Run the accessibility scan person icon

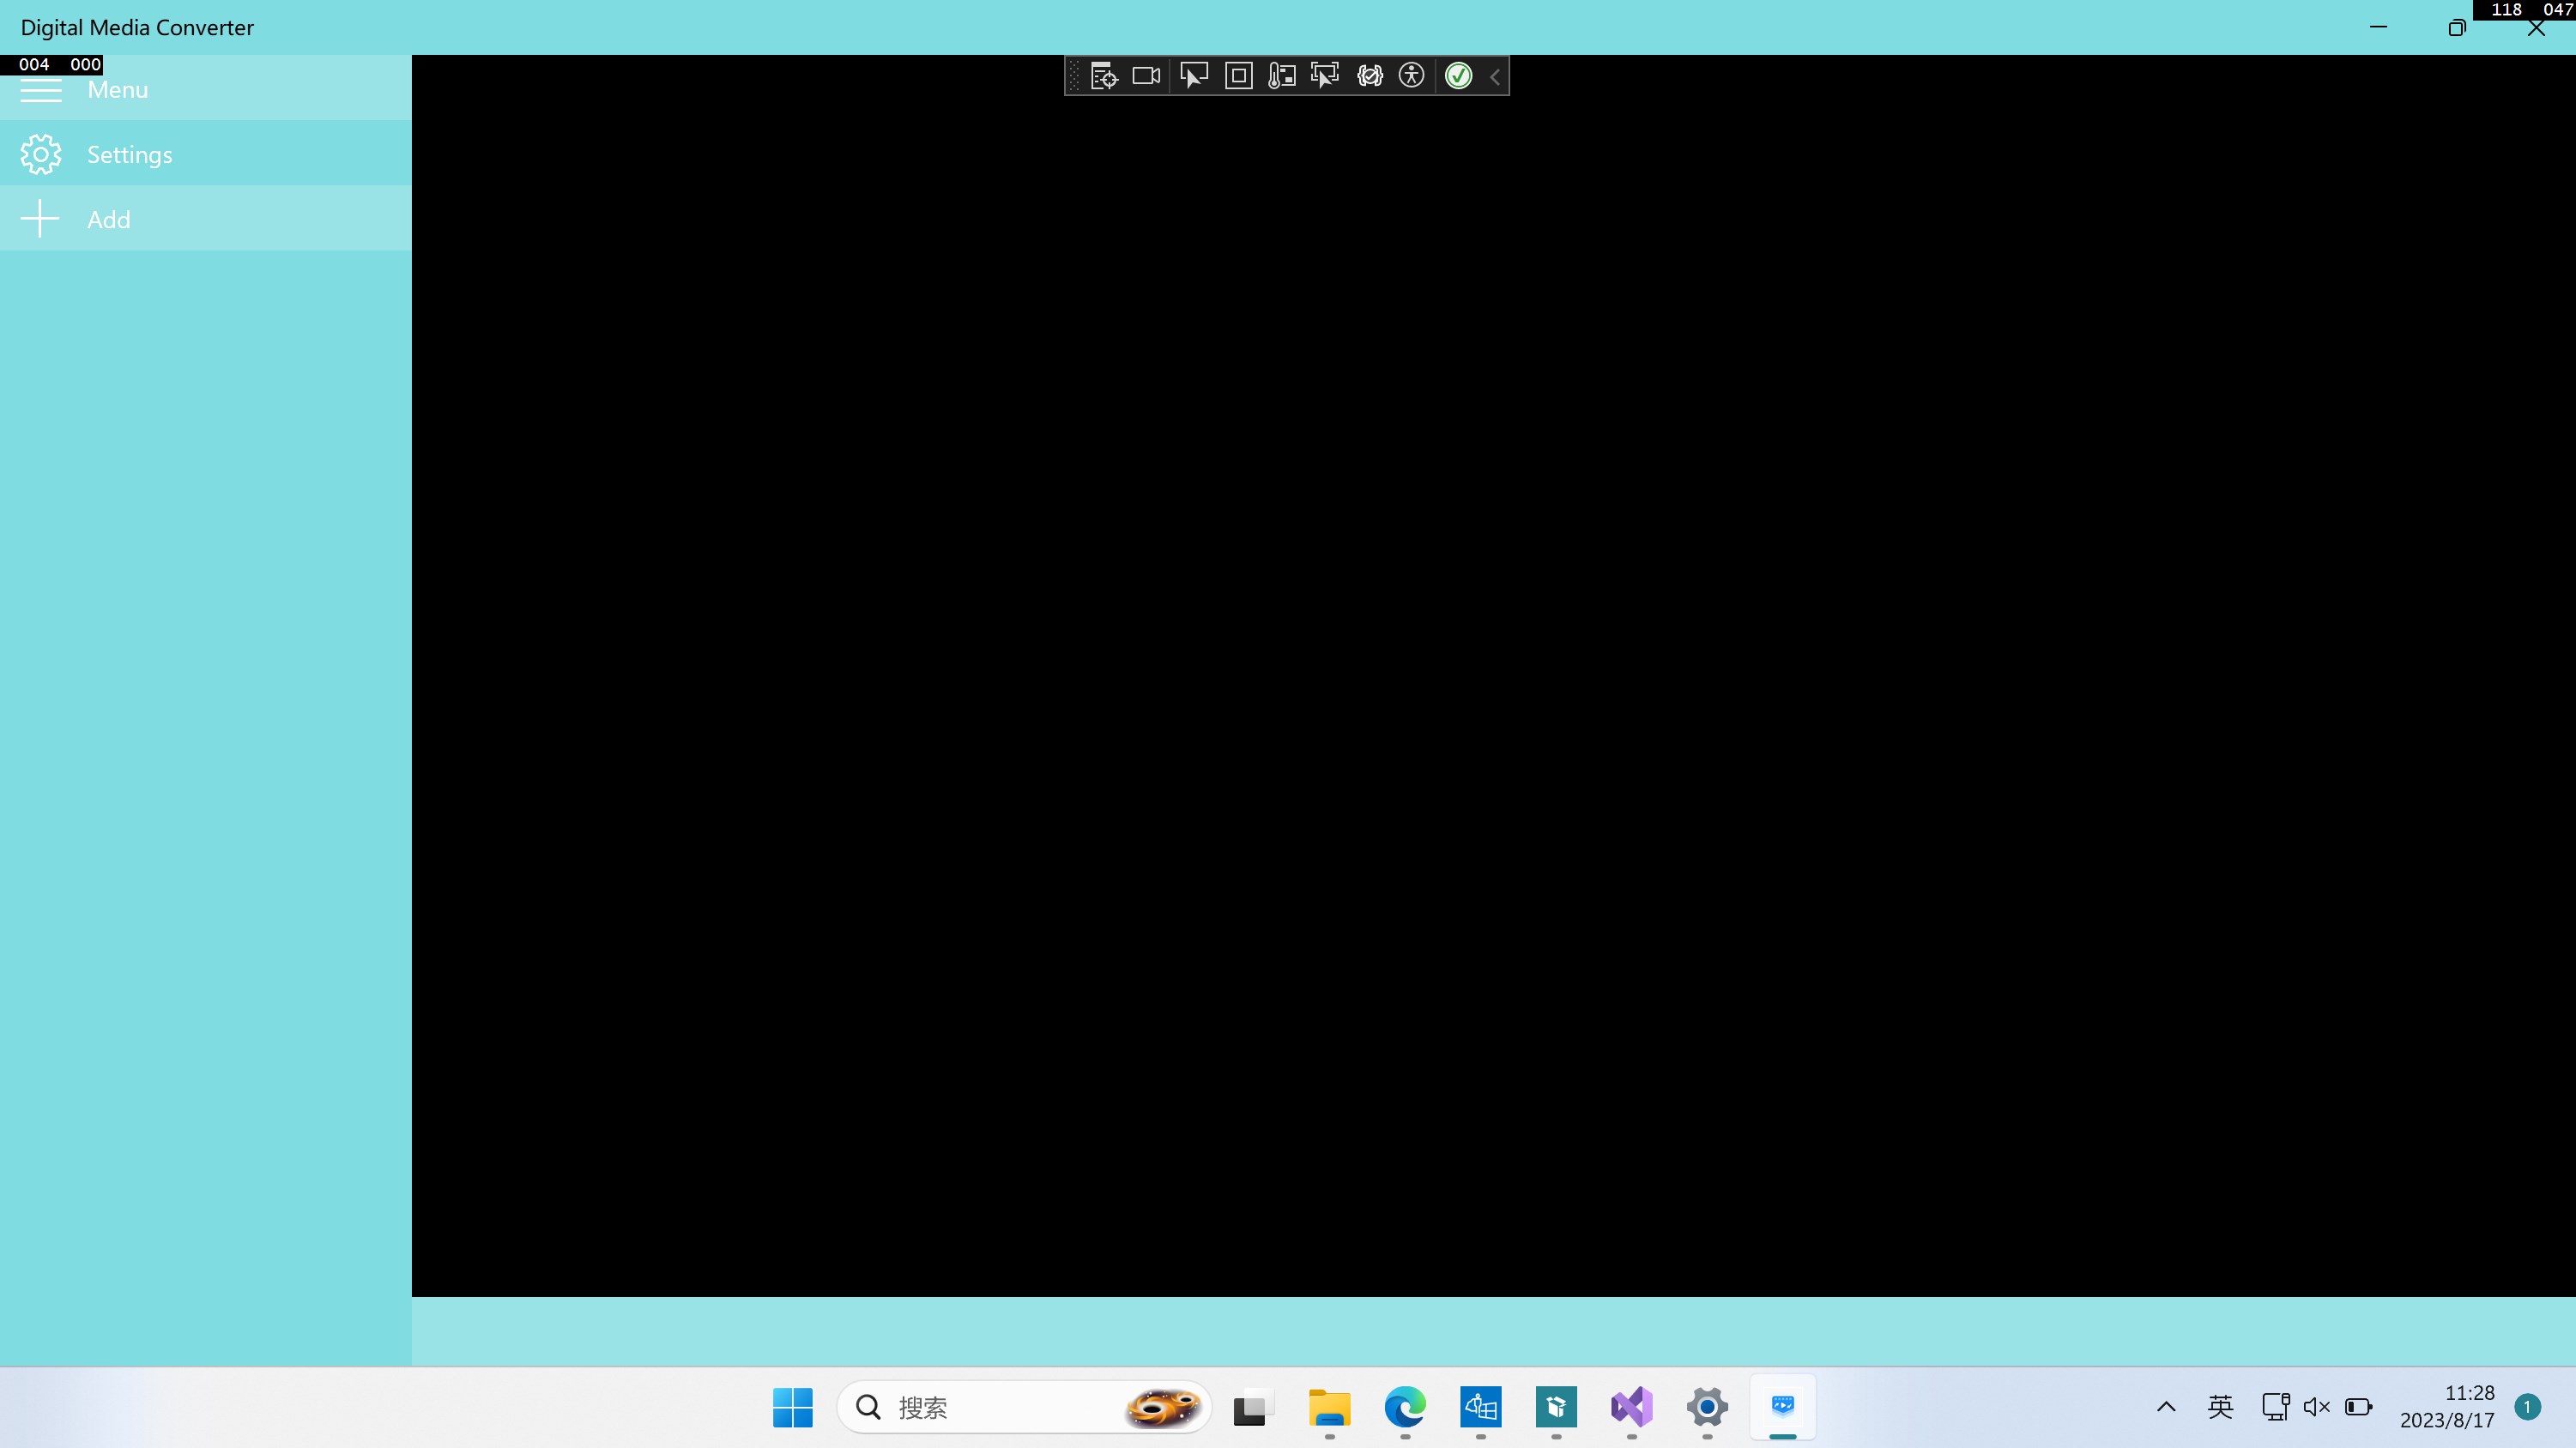1411,76
